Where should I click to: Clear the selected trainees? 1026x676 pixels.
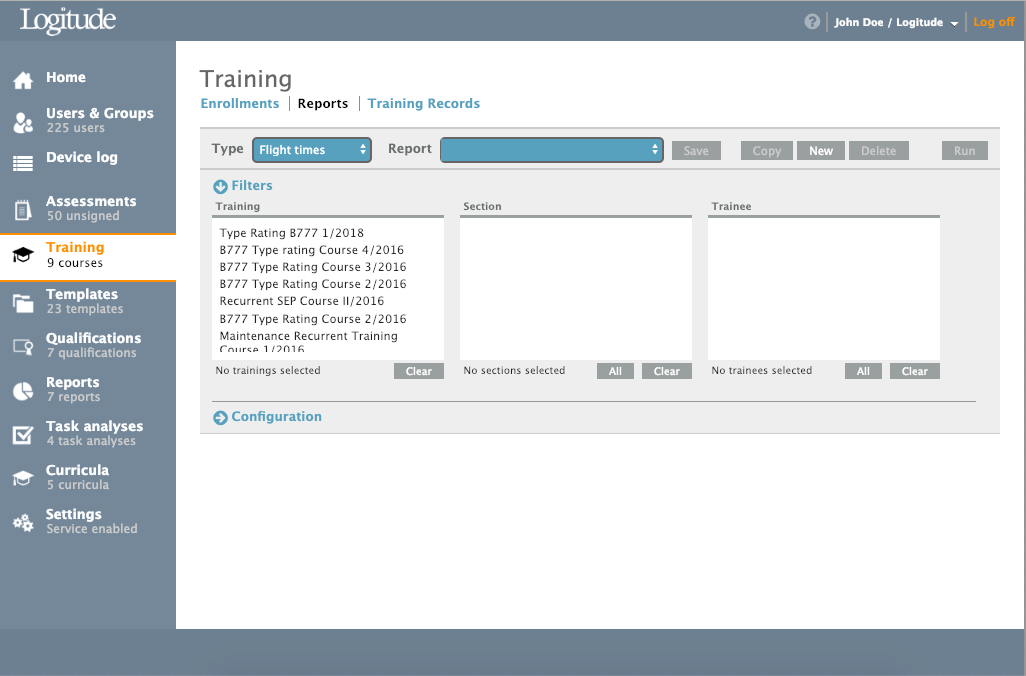coord(915,371)
